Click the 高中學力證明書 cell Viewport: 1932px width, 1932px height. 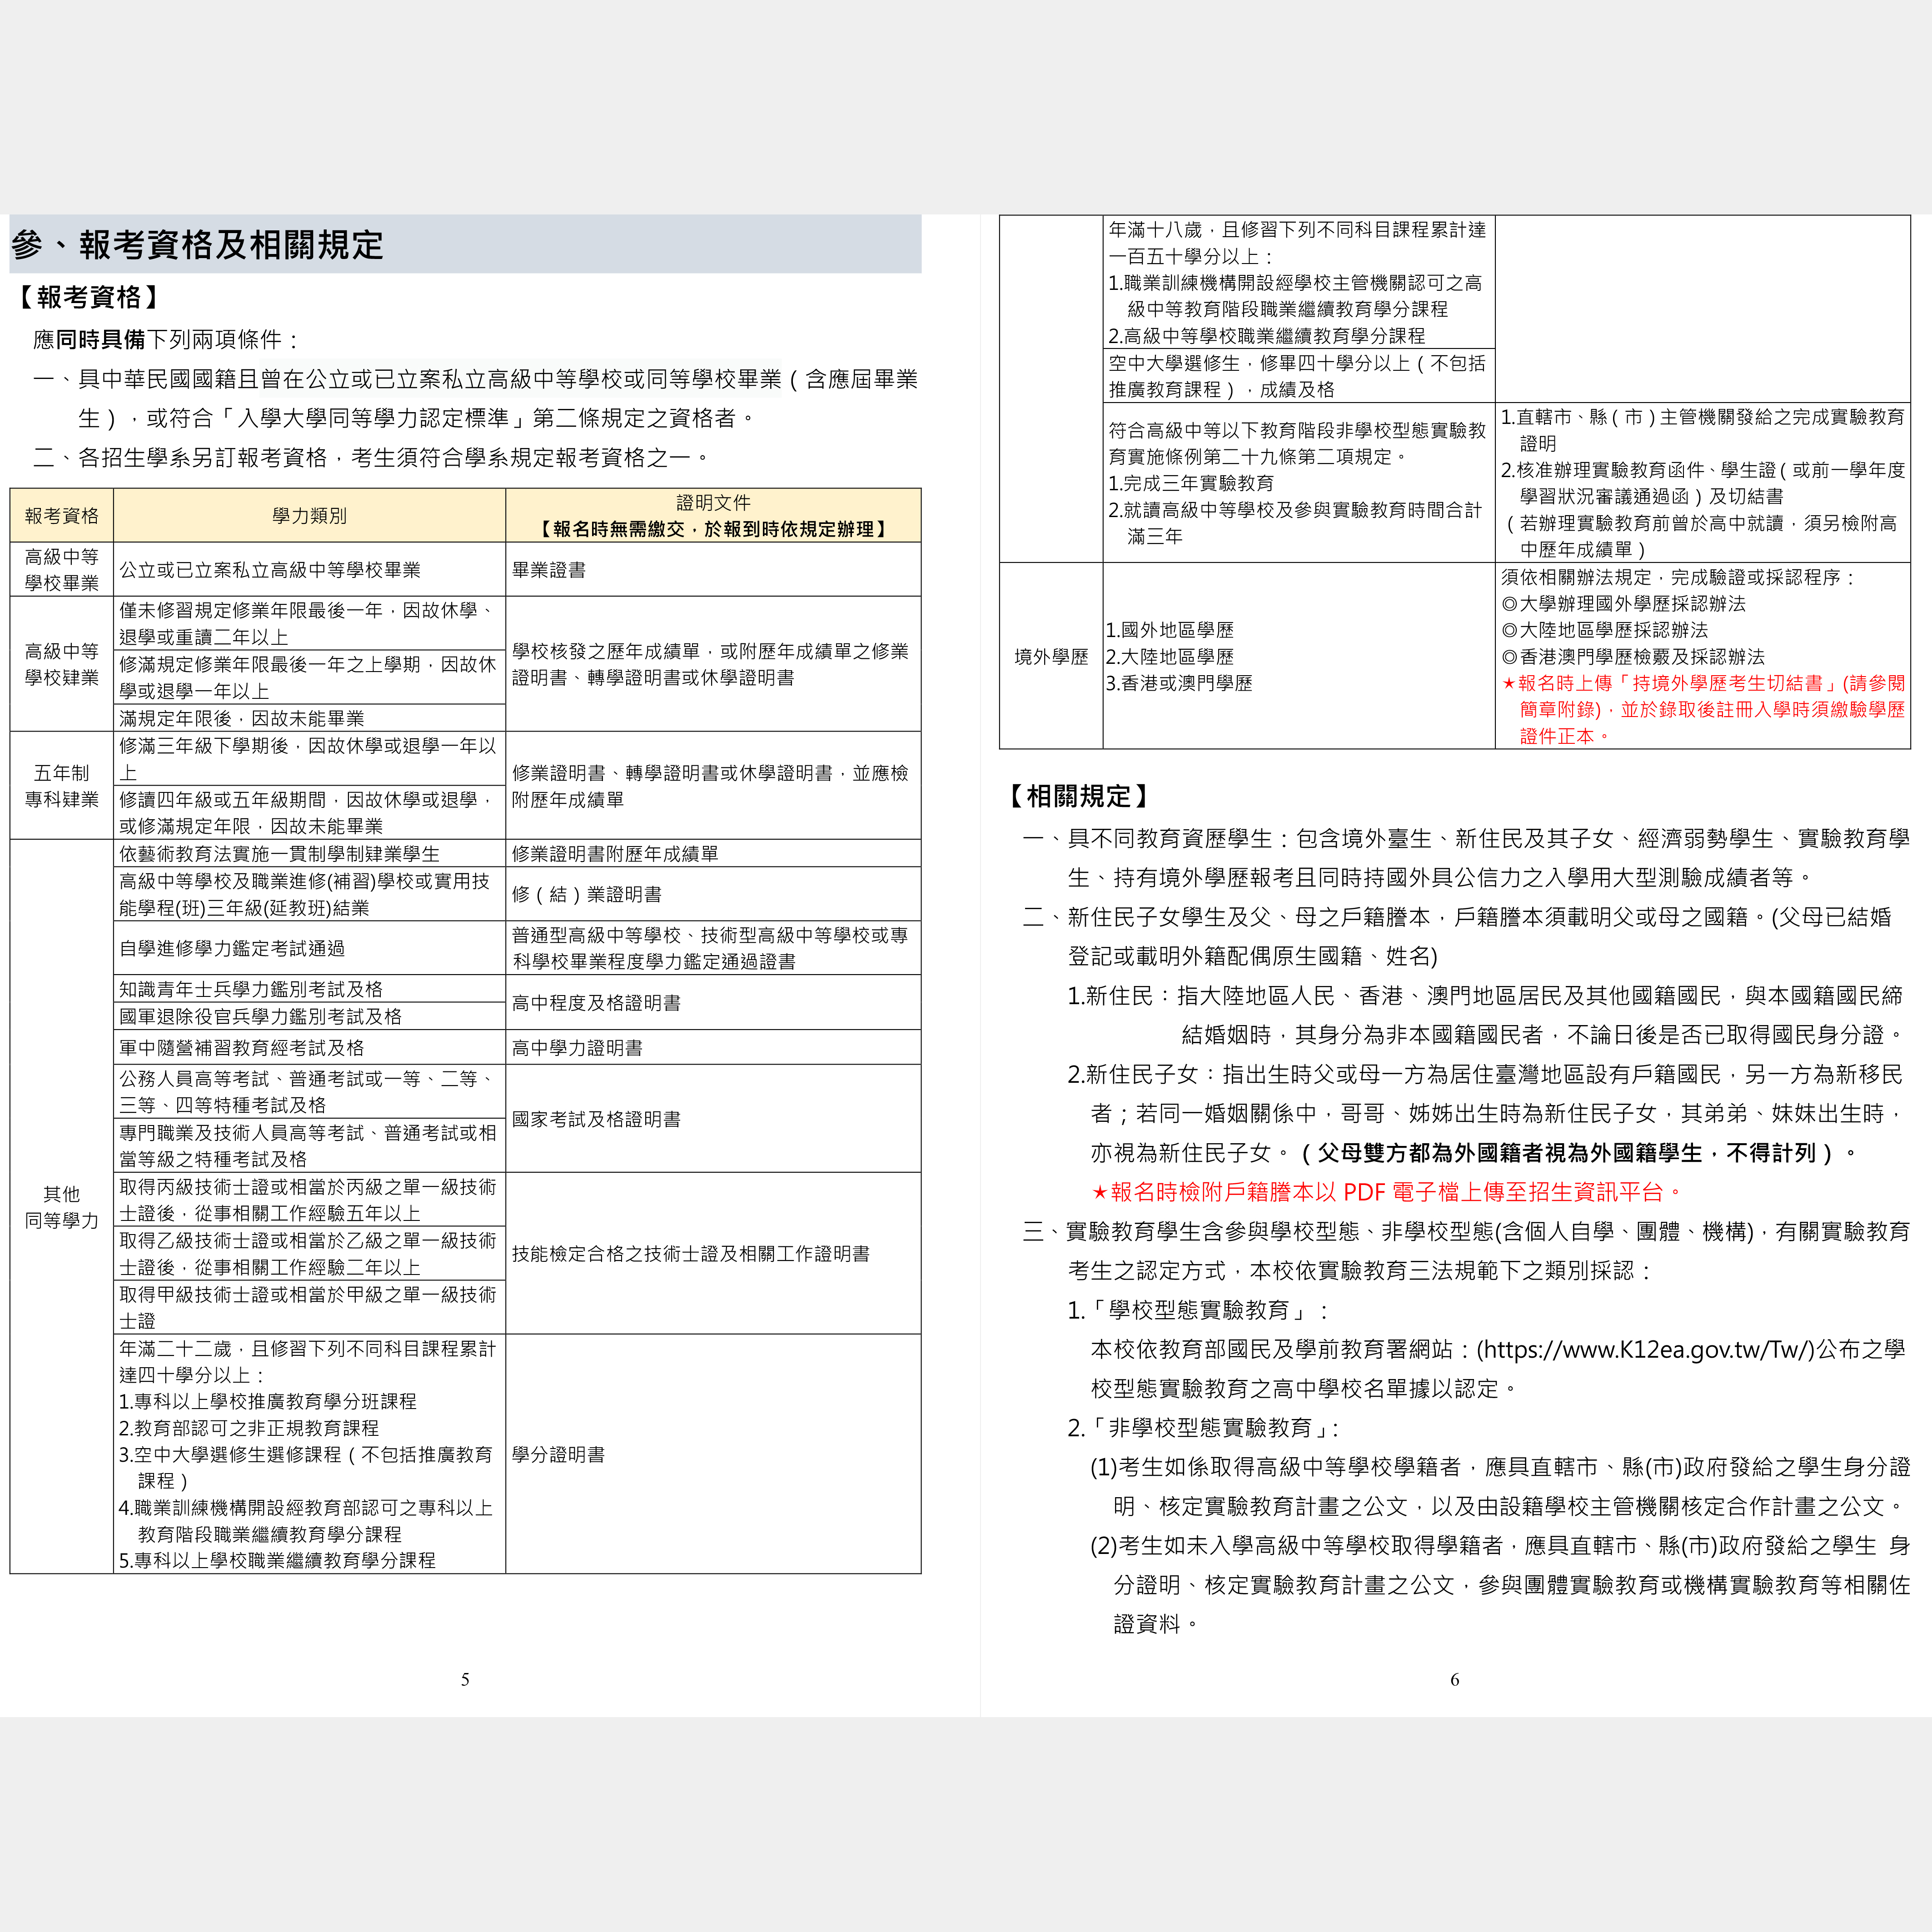coord(577,1048)
